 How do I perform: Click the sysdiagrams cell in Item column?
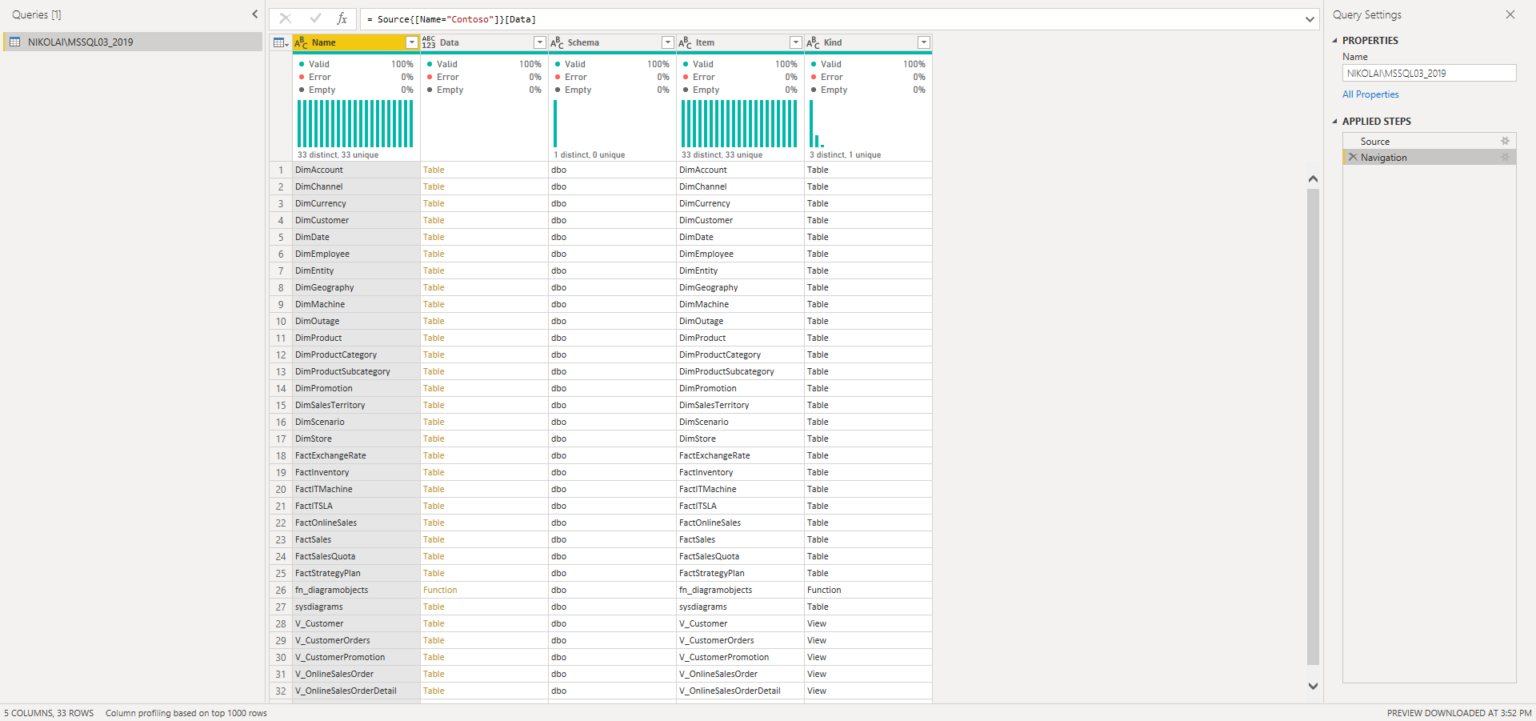pyautogui.click(x=740, y=606)
